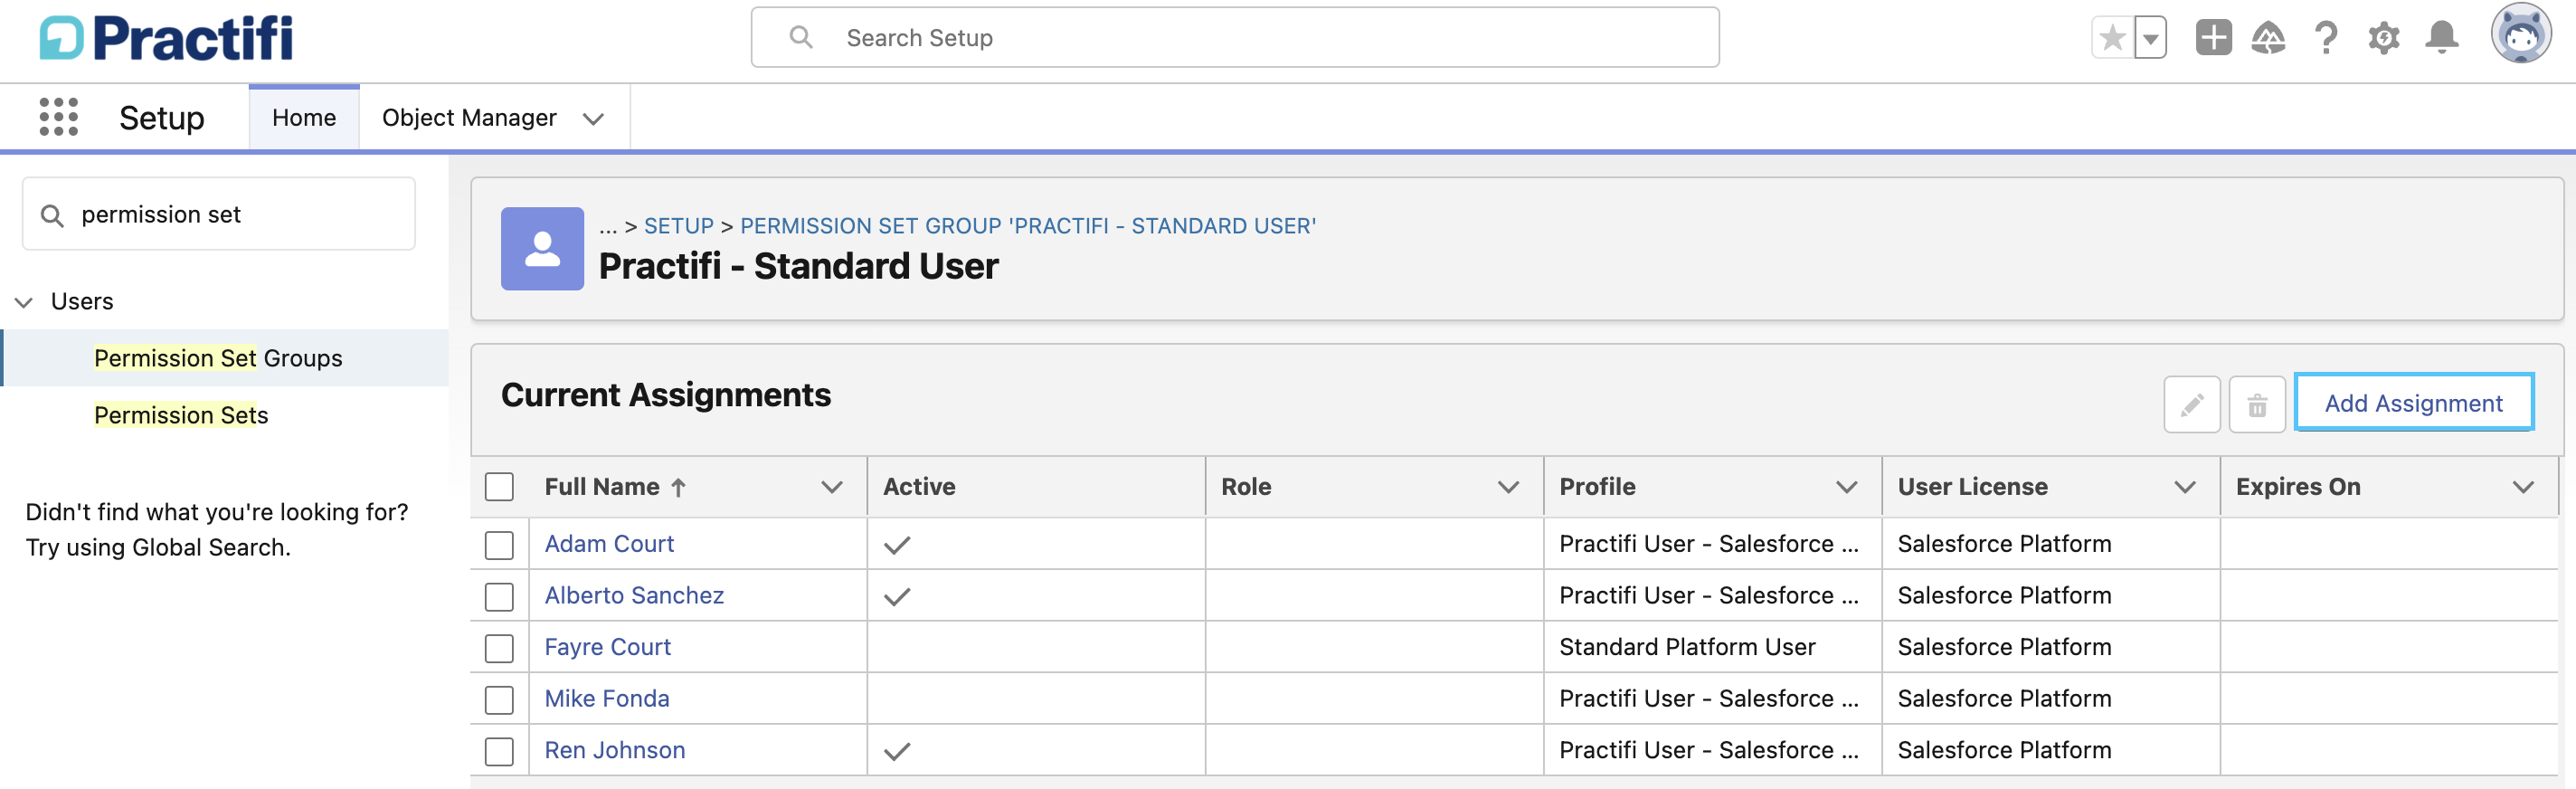This screenshot has width=2576, height=789.
Task: Click the 'Practifi - Standard User' page title
Action: (798, 266)
